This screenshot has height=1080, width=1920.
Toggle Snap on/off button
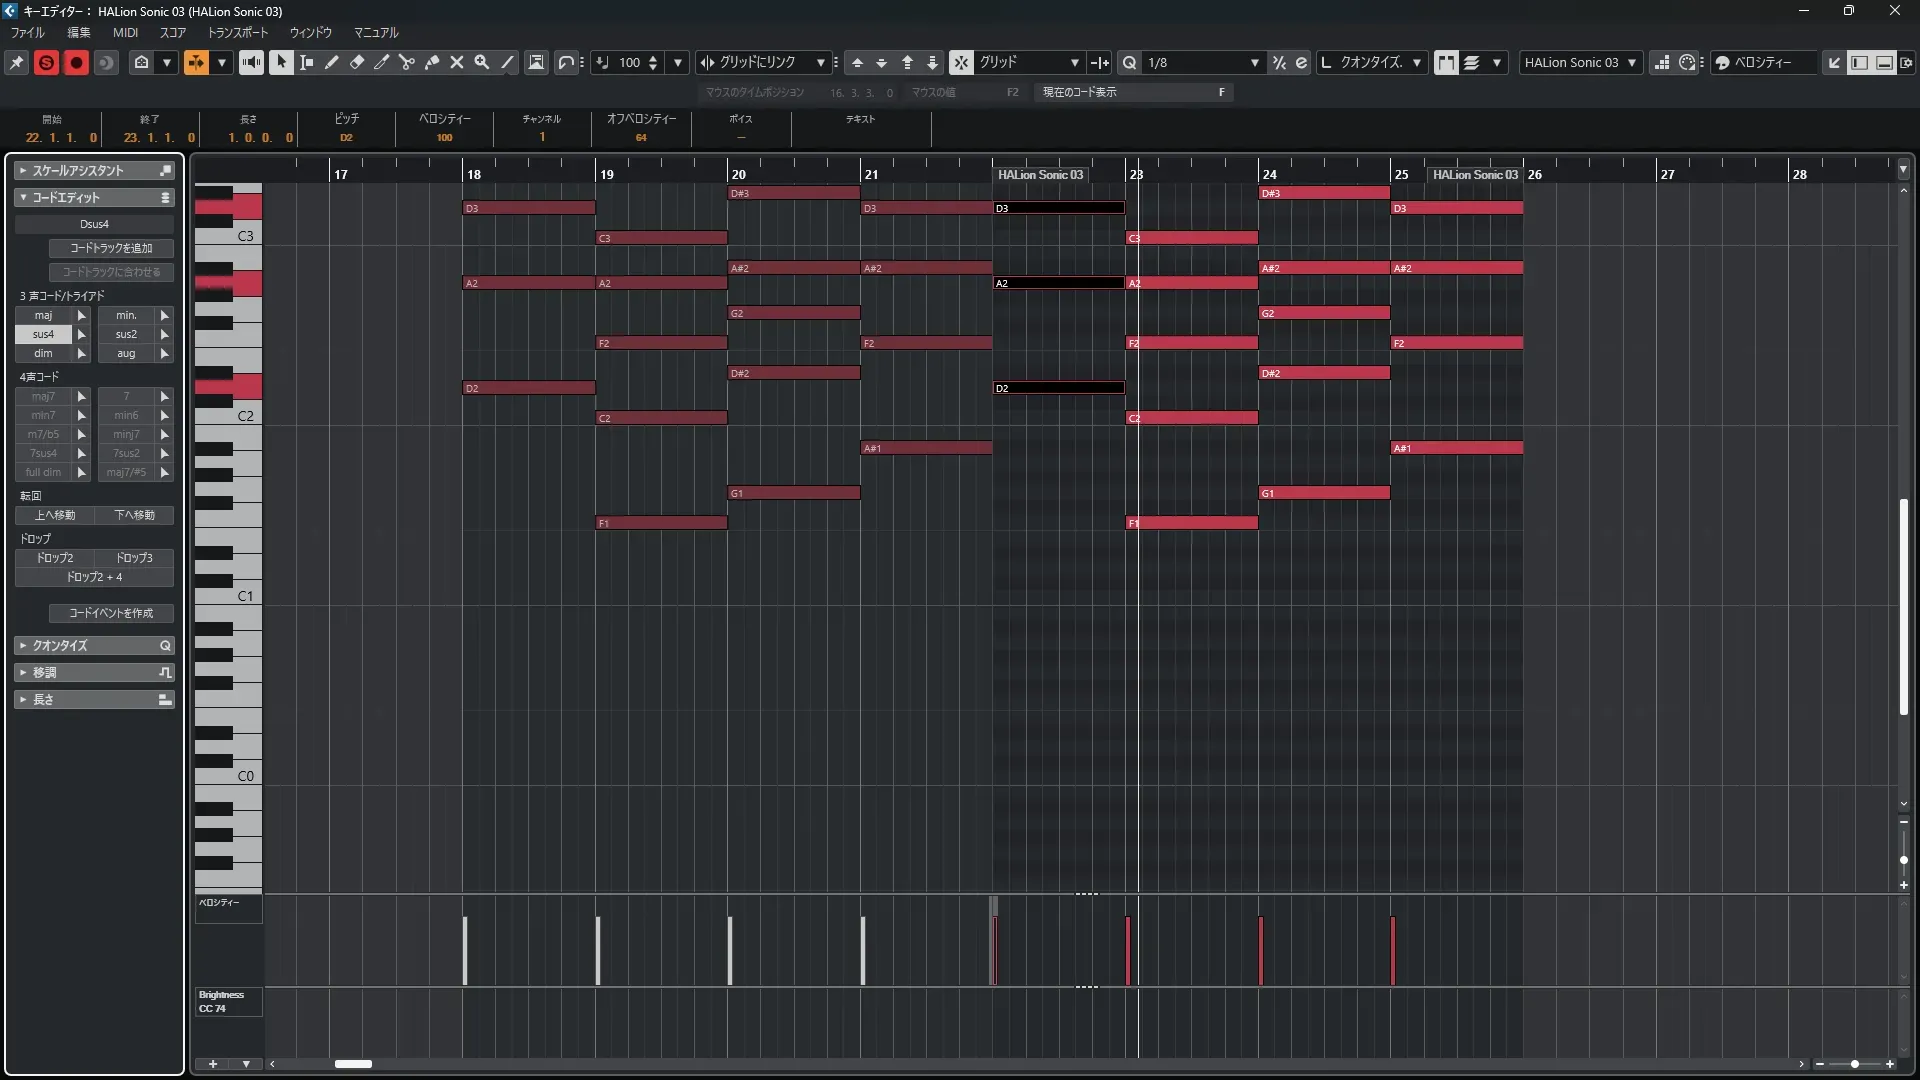point(961,62)
